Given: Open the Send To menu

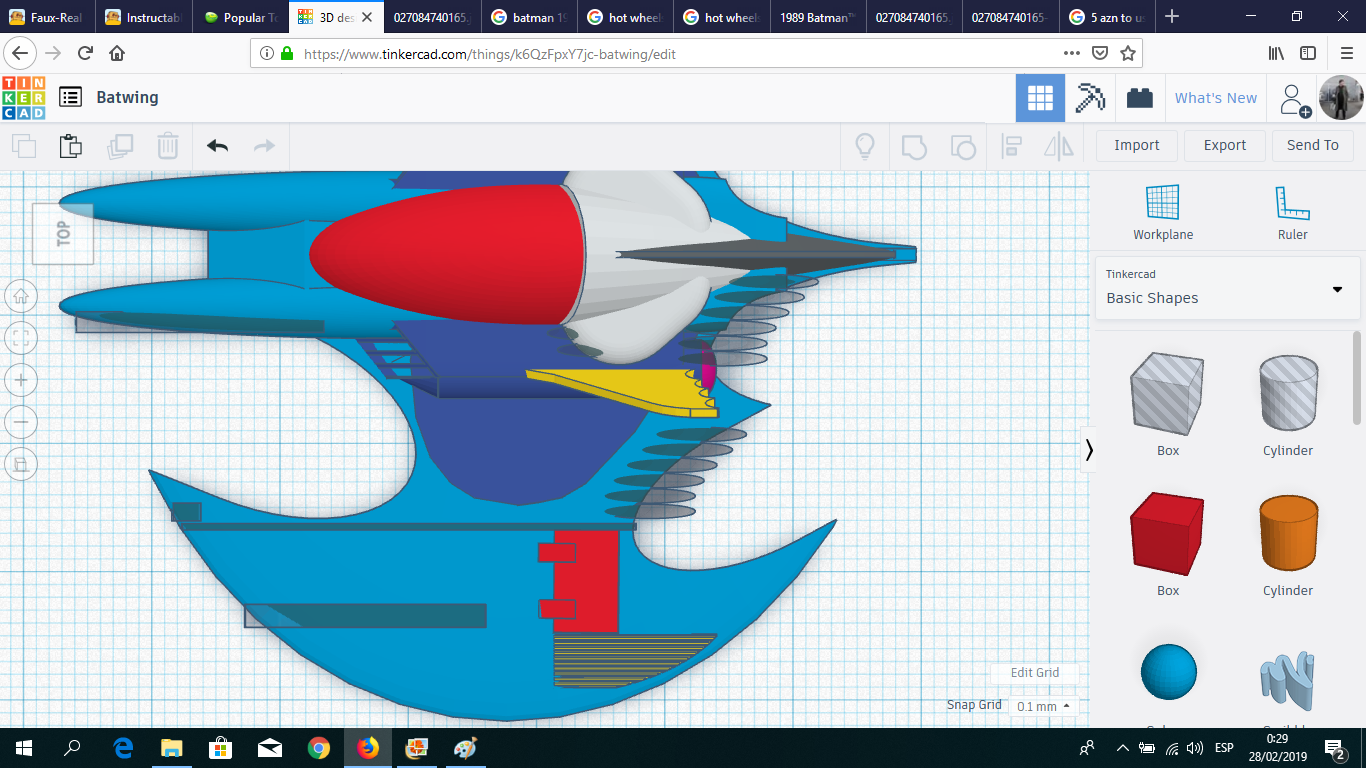Looking at the screenshot, I should tap(1313, 146).
